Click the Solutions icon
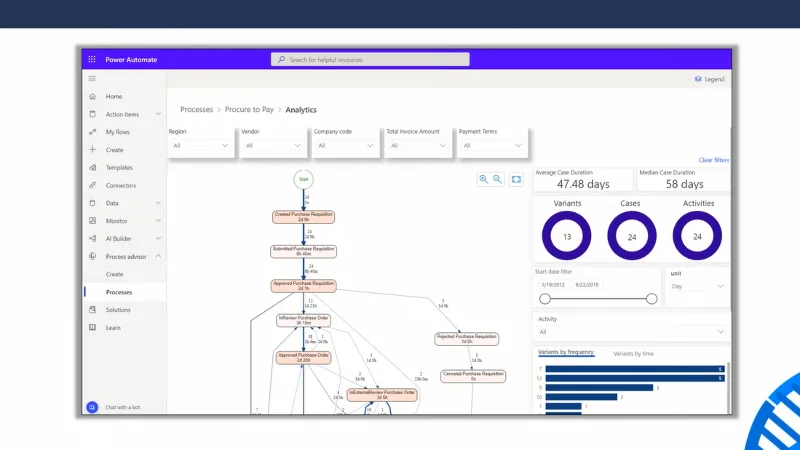The width and height of the screenshot is (800, 450). tap(92, 310)
